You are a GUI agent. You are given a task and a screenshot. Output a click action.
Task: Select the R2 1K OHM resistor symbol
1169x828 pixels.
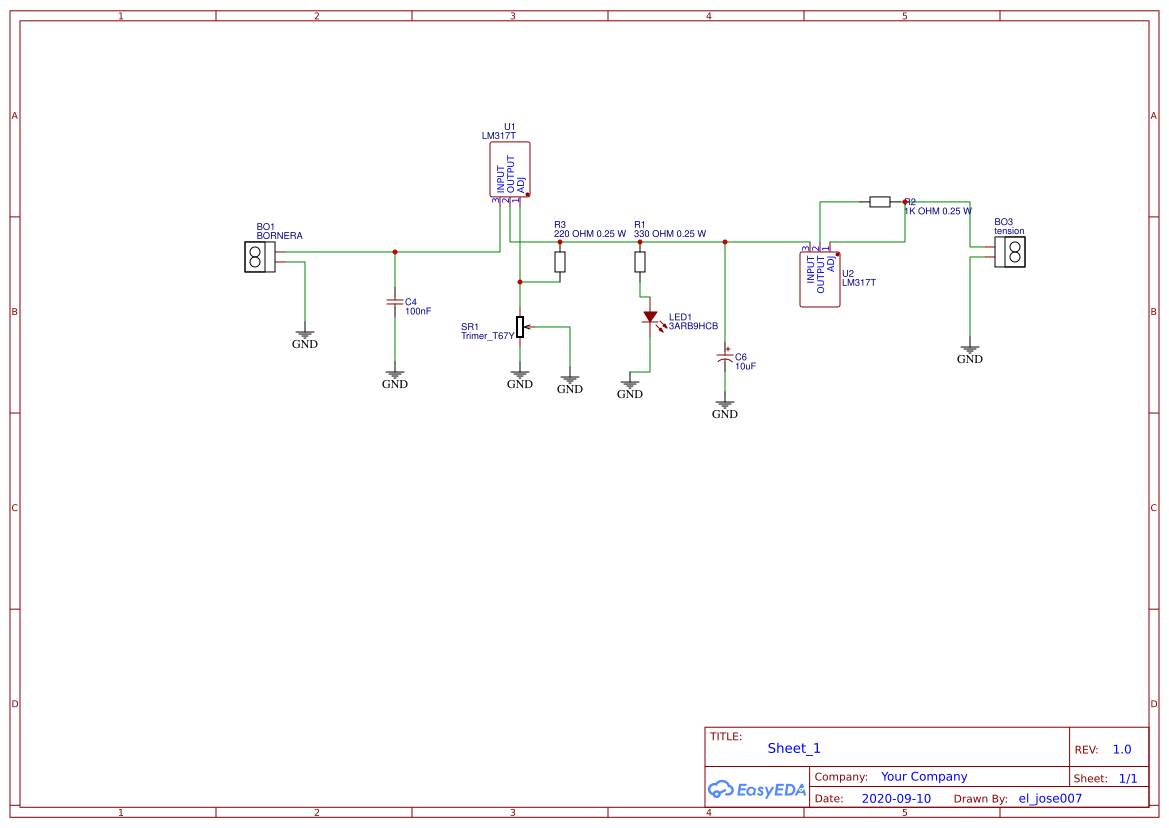tap(881, 201)
